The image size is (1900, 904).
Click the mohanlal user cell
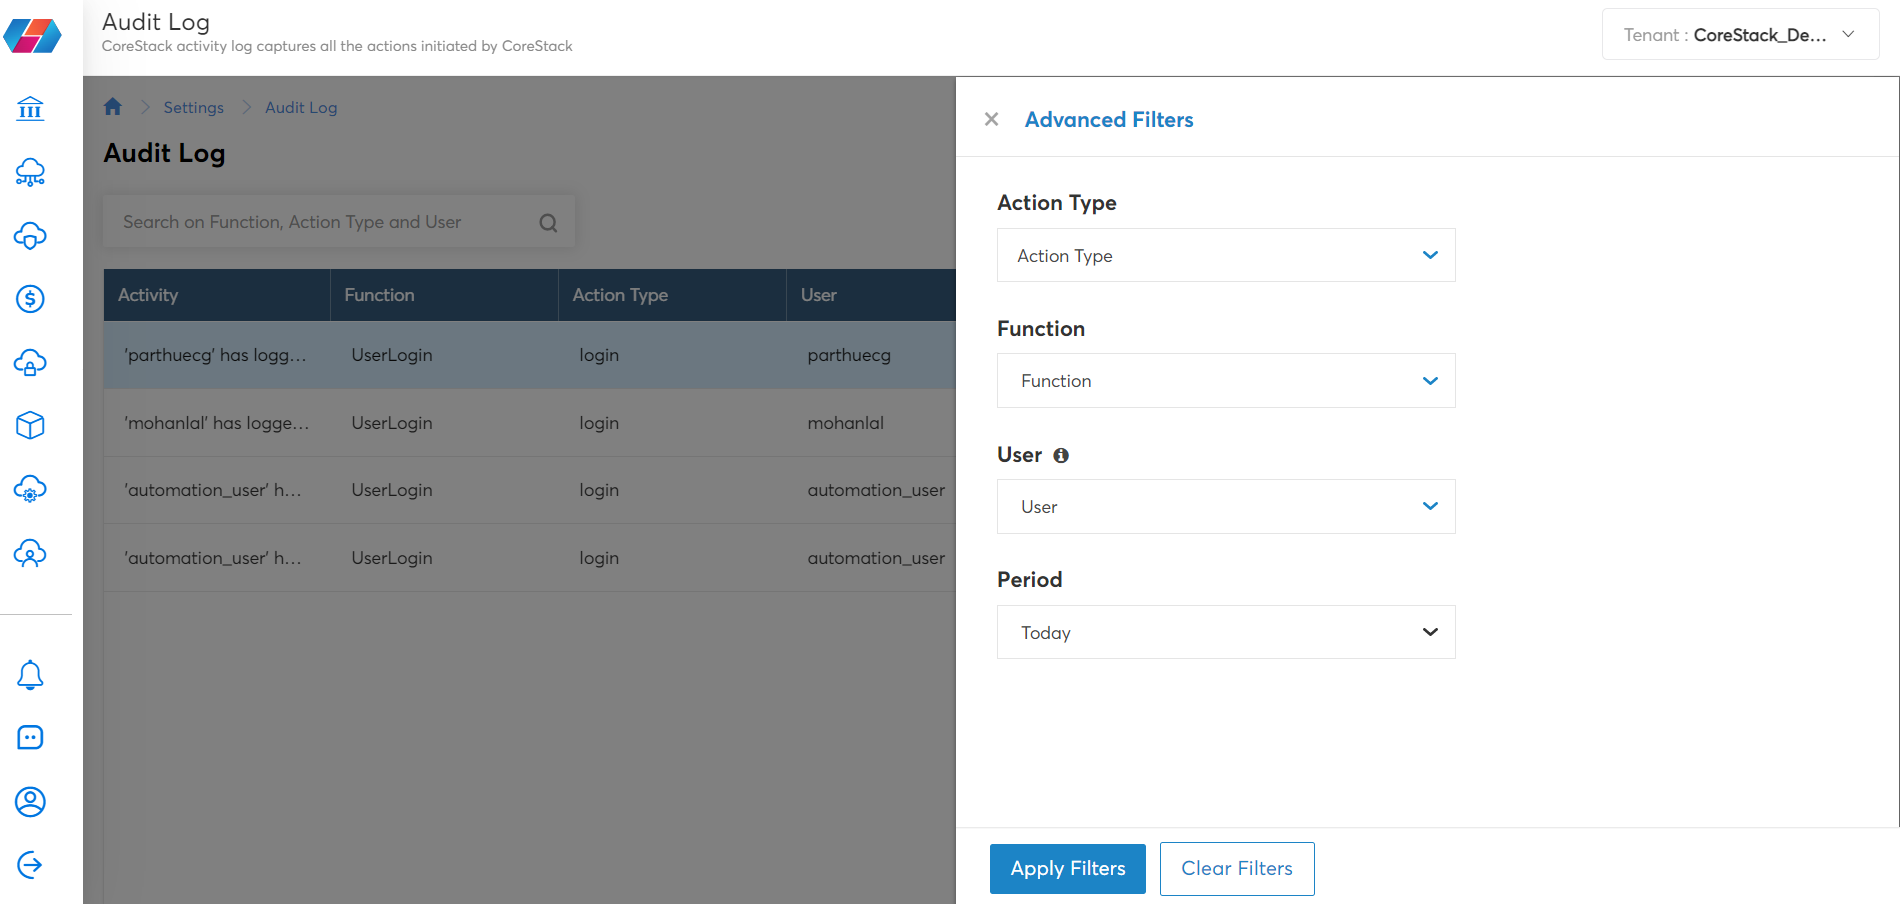[846, 423]
